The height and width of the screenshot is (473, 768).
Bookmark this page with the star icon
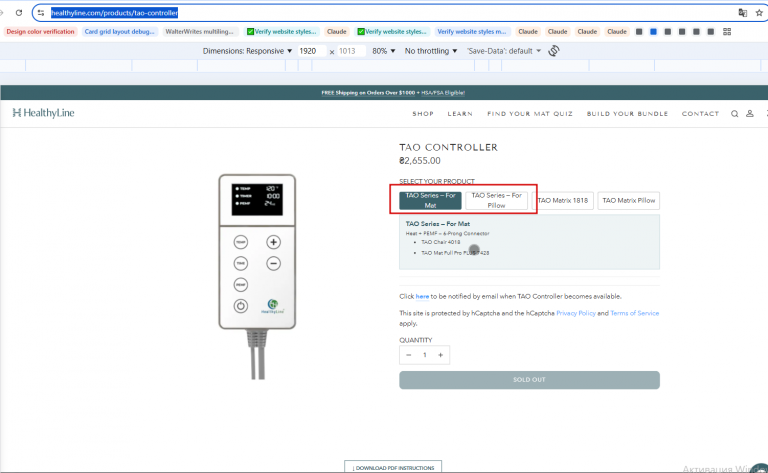[x=759, y=13]
